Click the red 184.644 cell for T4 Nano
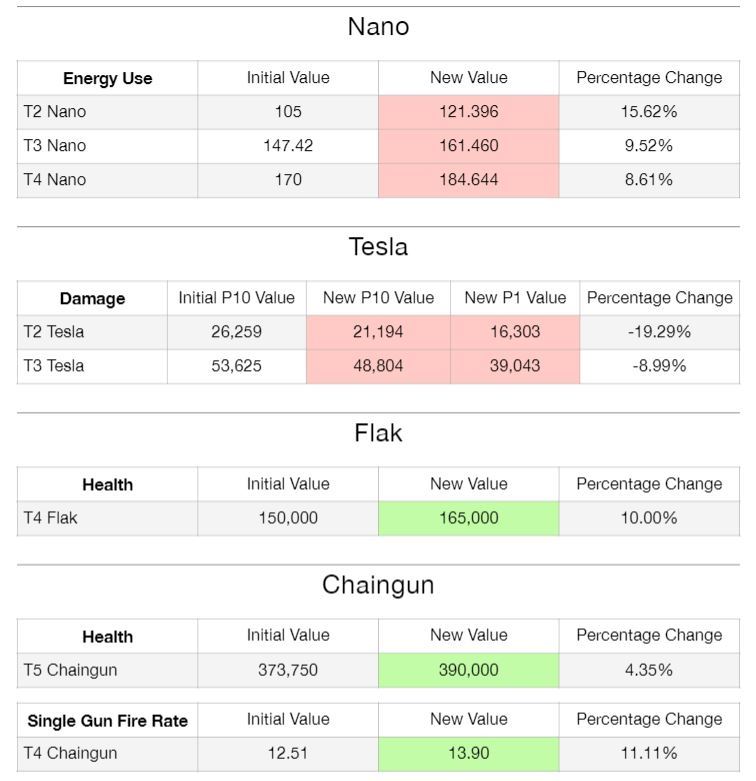The width and height of the screenshot is (756, 781). 468,180
